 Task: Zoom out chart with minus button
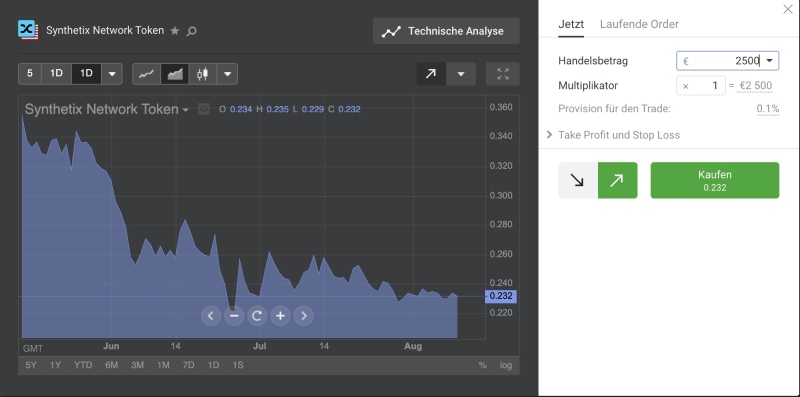(x=234, y=316)
